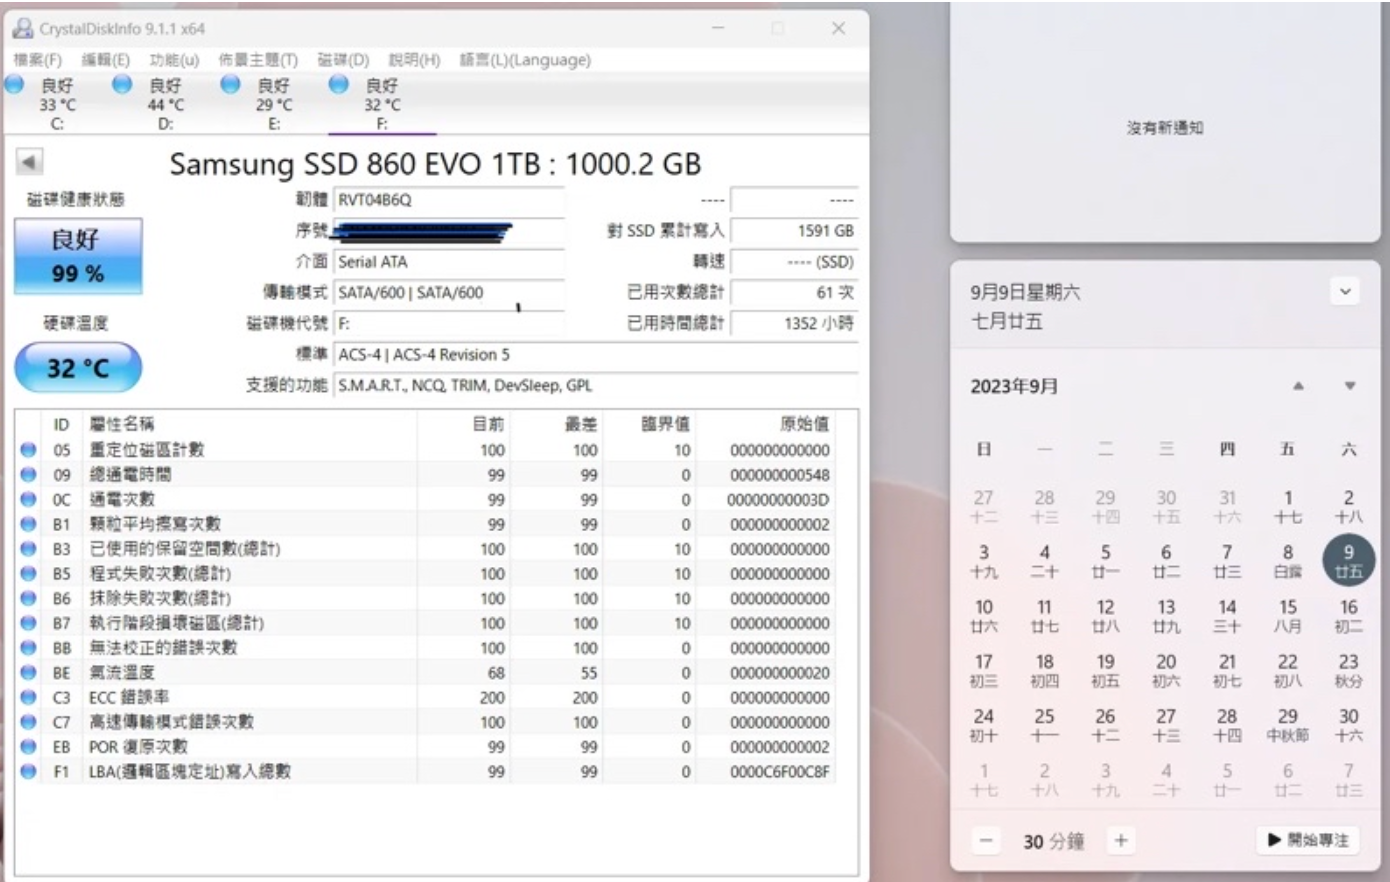Go to next month with the down arrow
Viewport: 1390px width, 882px height.
[1350, 386]
